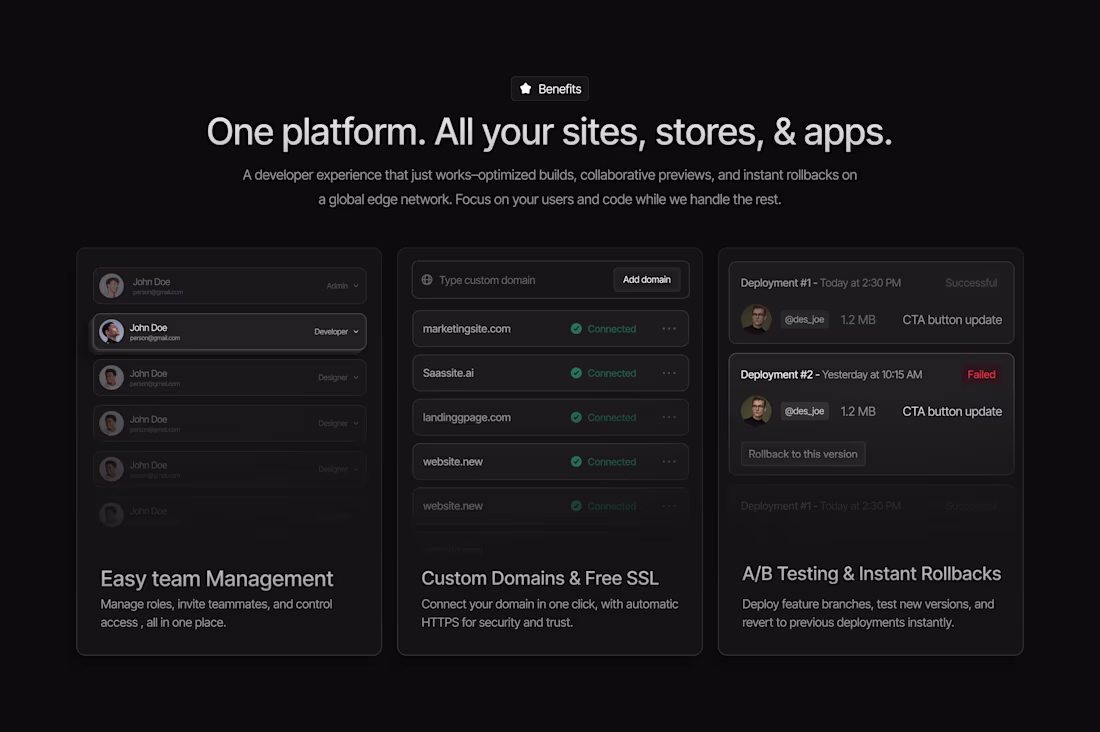Click the globe icon in custom domain field
Viewport: 1100px width, 732px height.
(427, 279)
